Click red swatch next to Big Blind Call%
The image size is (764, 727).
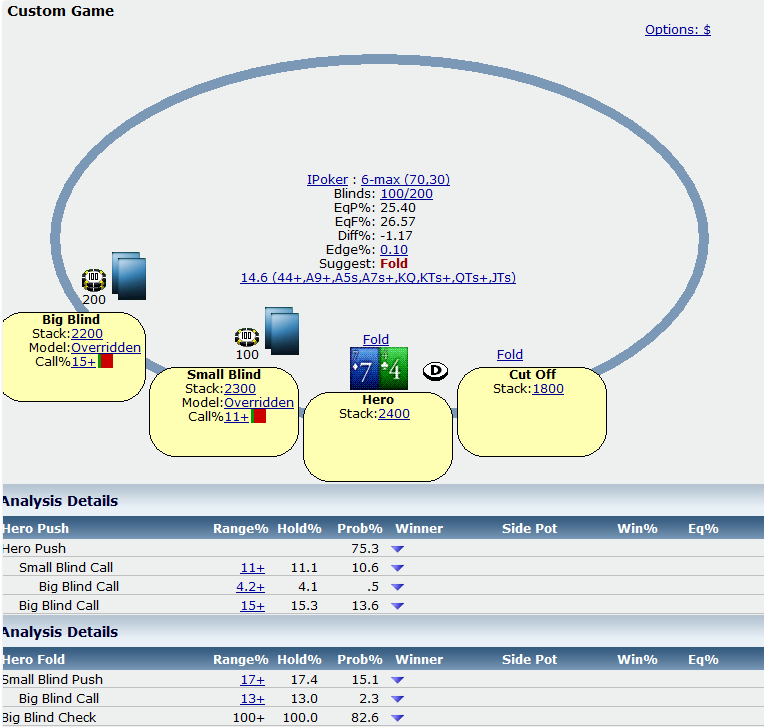tap(106, 361)
